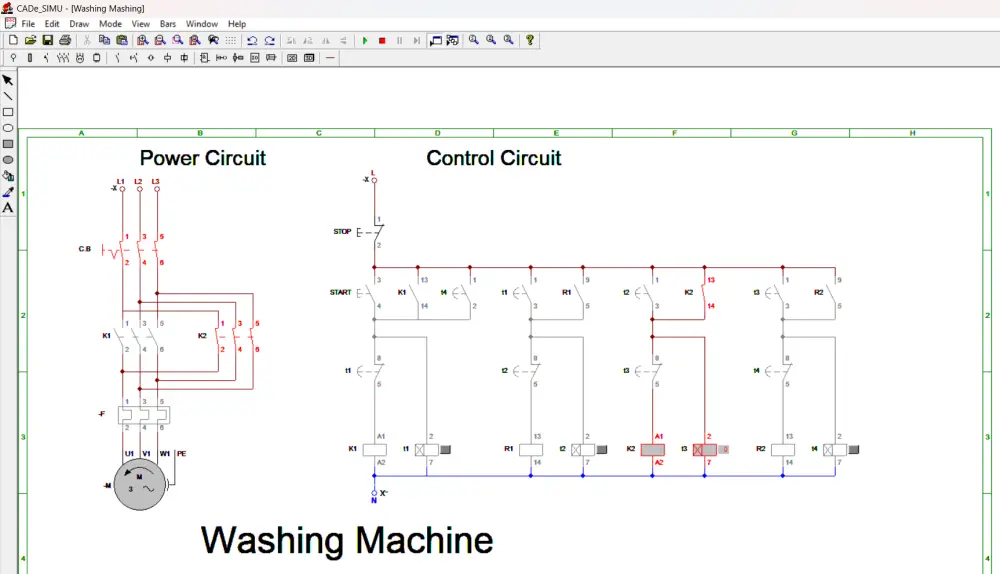Copy selection with the copy icon
Screen dimensions: 1000x574
coord(104,40)
